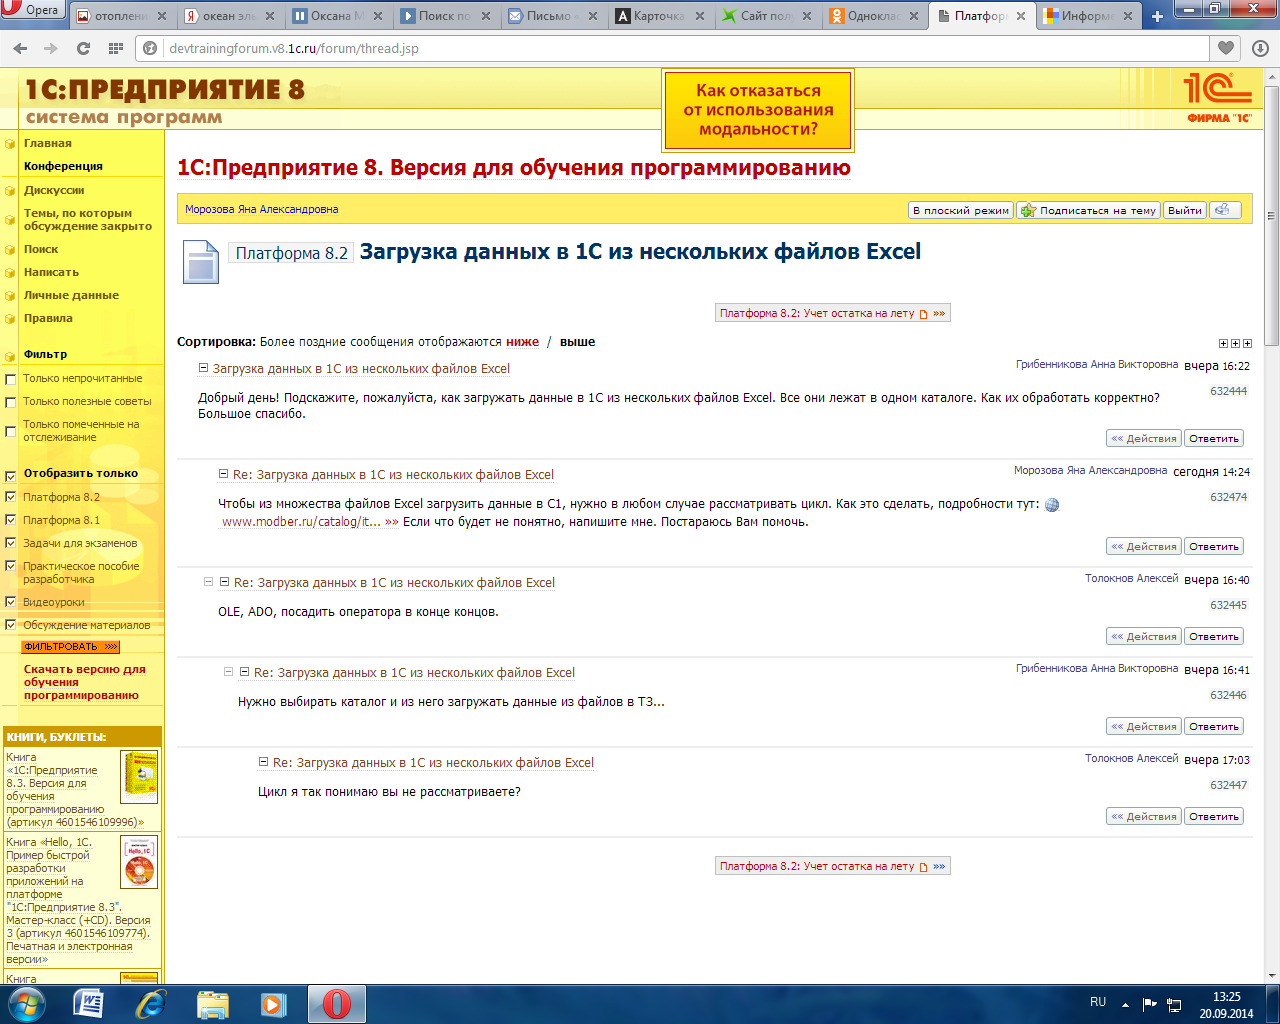Open the Opera main menu button
This screenshot has width=1280, height=1024.
click(33, 11)
